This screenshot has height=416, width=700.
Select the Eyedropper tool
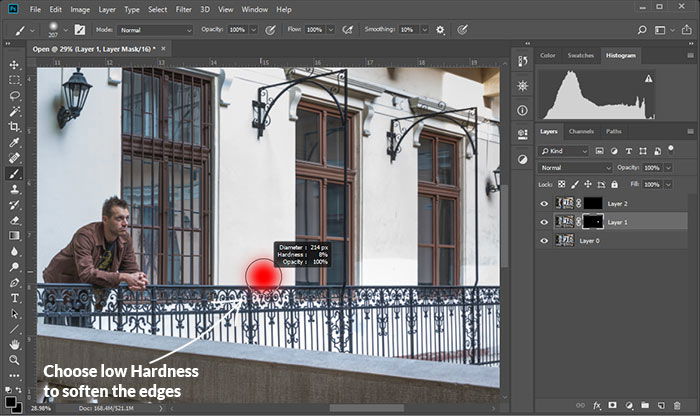pos(14,142)
